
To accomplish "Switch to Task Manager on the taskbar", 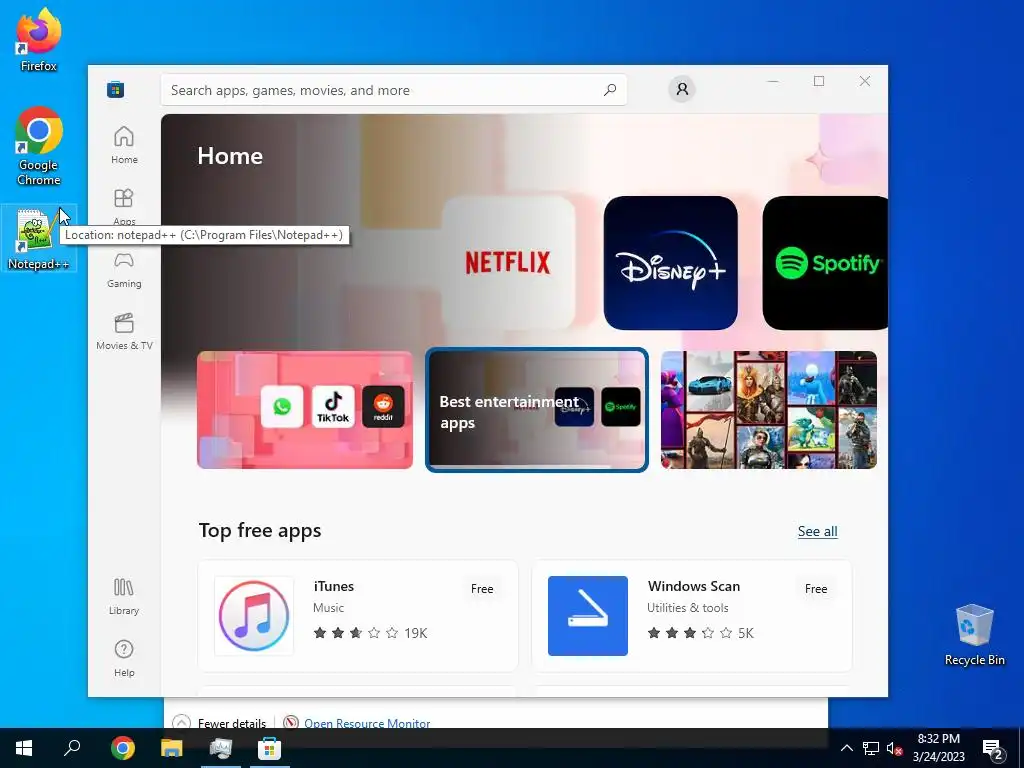I will coord(221,748).
